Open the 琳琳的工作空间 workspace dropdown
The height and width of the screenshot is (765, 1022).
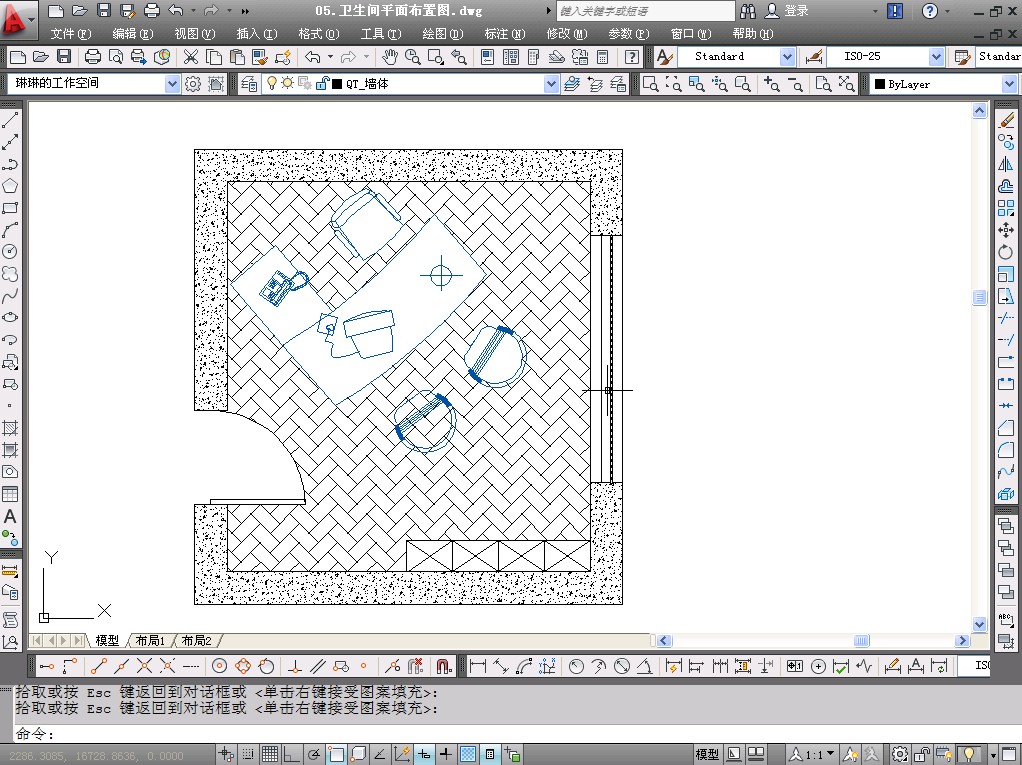click(171, 85)
